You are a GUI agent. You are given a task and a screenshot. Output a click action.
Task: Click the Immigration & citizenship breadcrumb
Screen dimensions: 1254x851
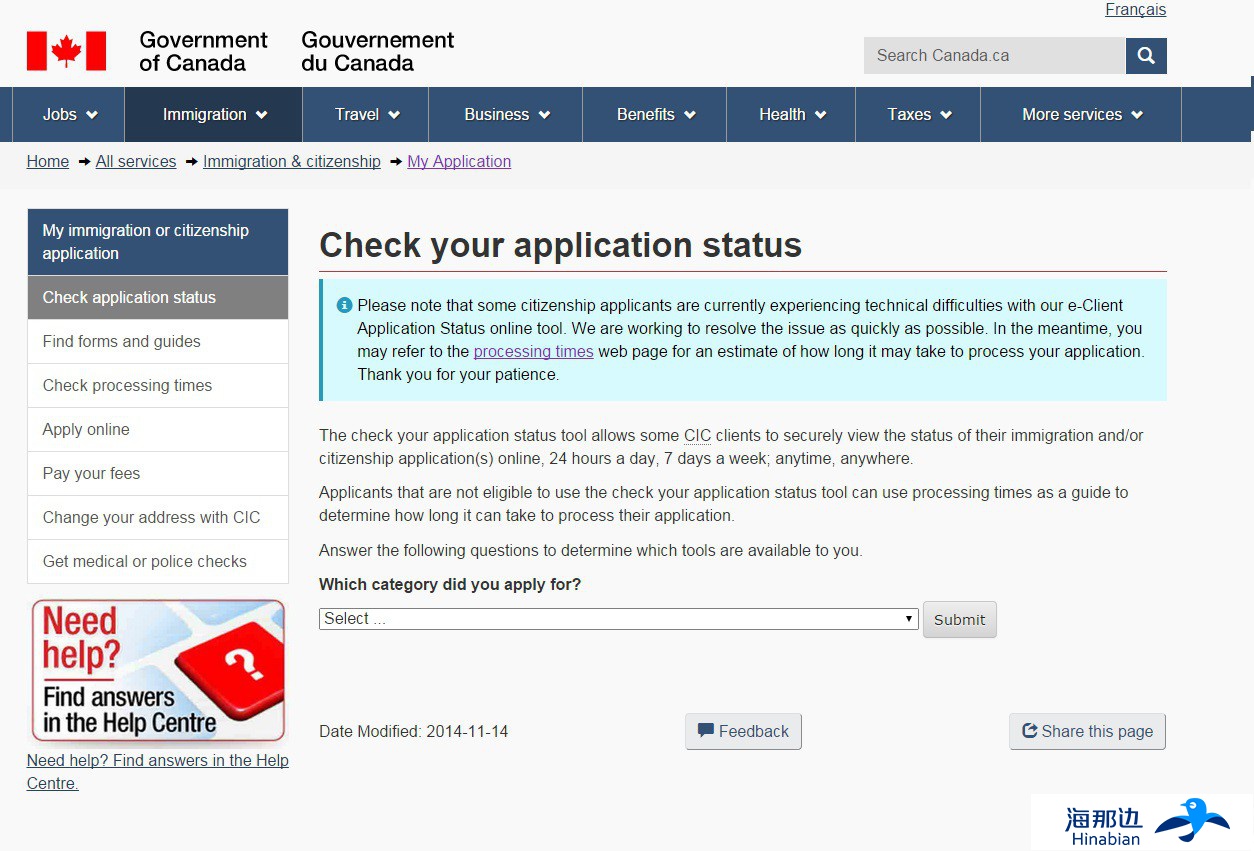[x=292, y=162]
